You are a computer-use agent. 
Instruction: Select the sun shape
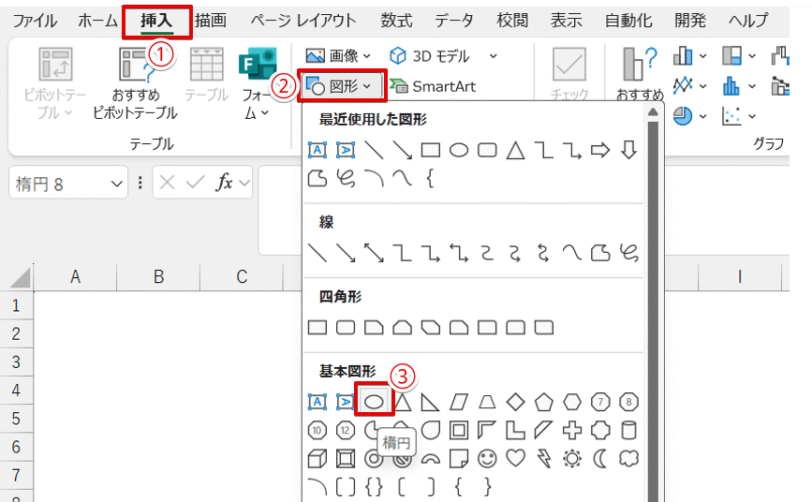[572, 458]
